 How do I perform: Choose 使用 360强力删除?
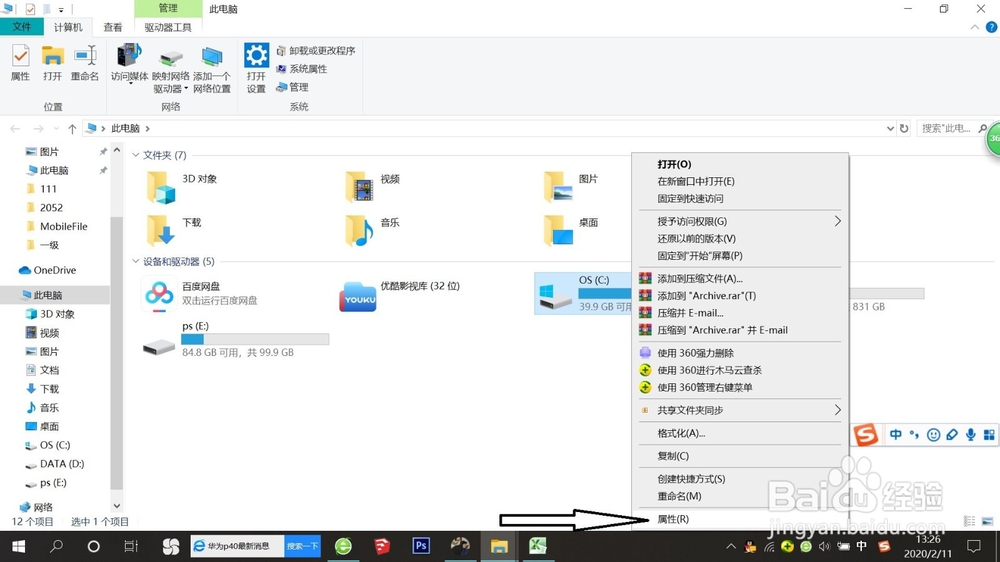pyautogui.click(x=740, y=353)
